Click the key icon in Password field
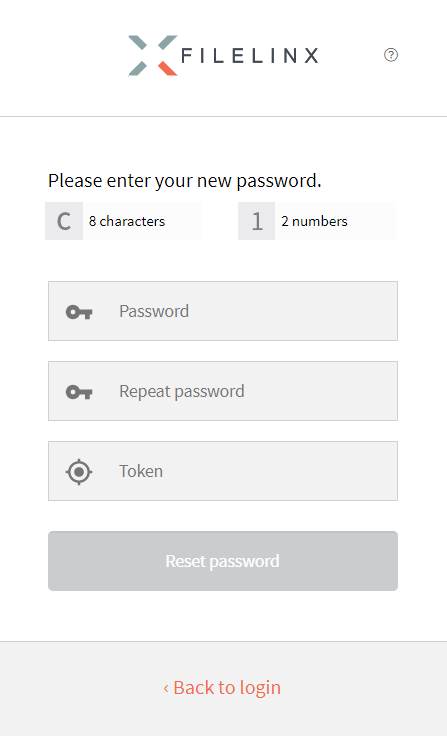 [x=79, y=312]
